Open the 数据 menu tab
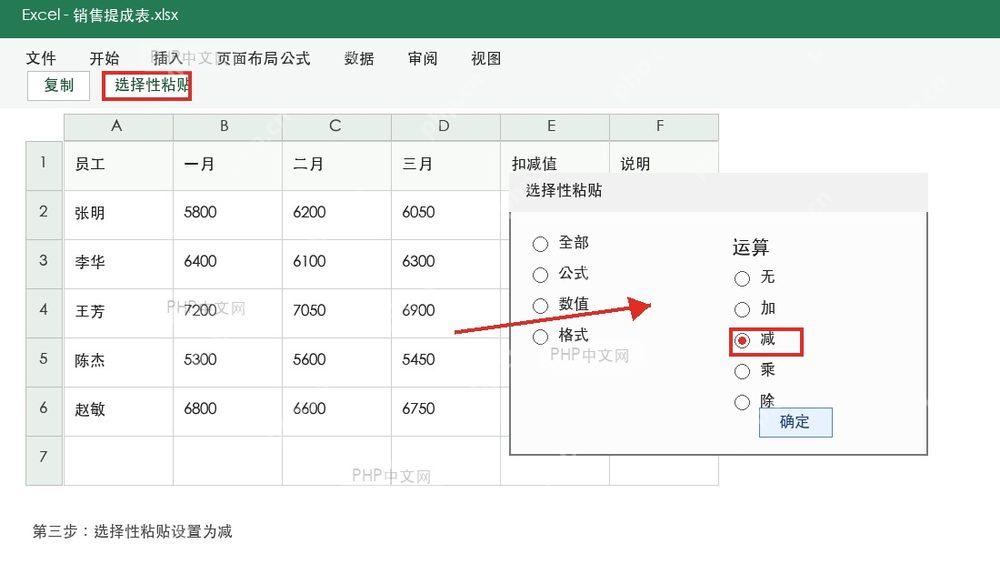Image resolution: width=1000 pixels, height=564 pixels. coord(359,59)
